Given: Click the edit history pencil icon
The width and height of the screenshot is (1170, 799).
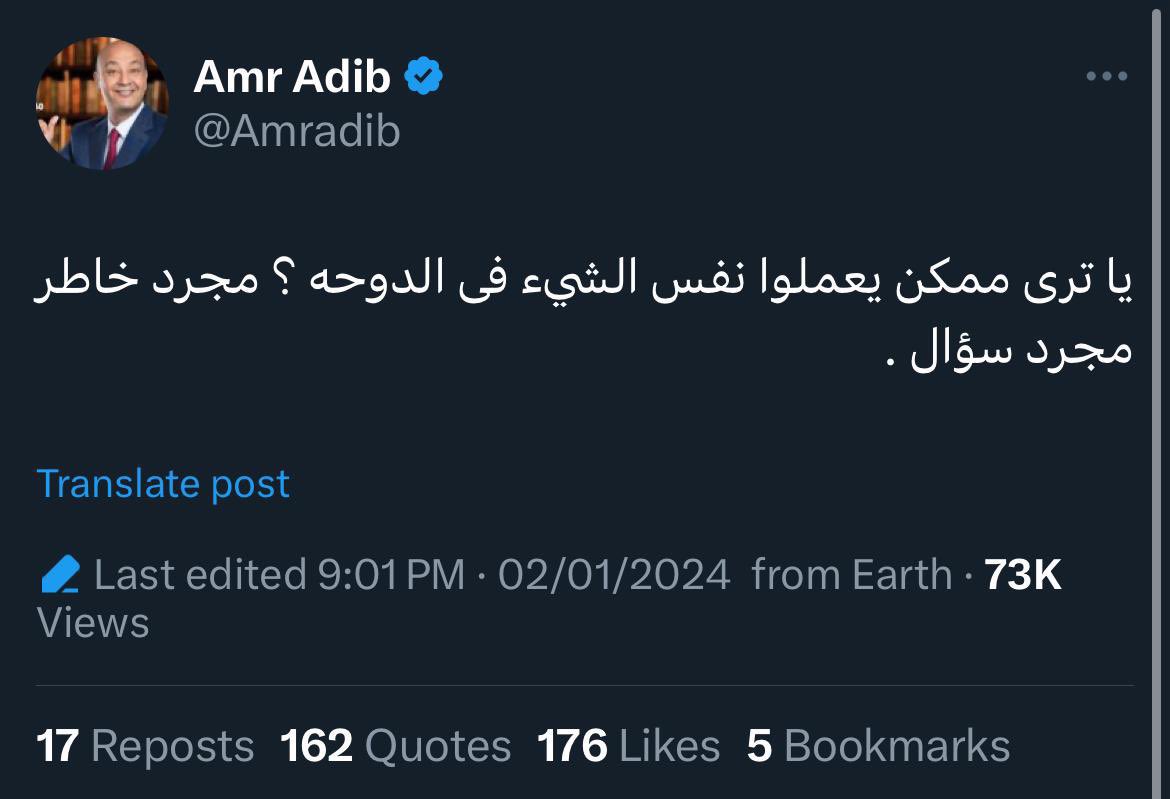Looking at the screenshot, I should click(60, 575).
